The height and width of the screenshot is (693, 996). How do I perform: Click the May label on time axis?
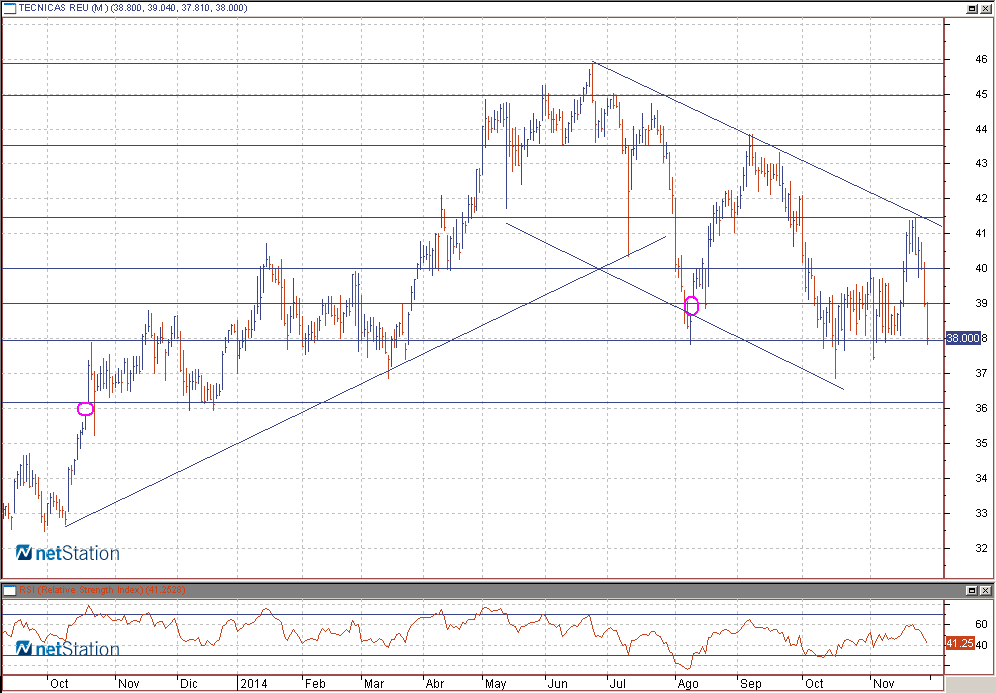tap(495, 684)
